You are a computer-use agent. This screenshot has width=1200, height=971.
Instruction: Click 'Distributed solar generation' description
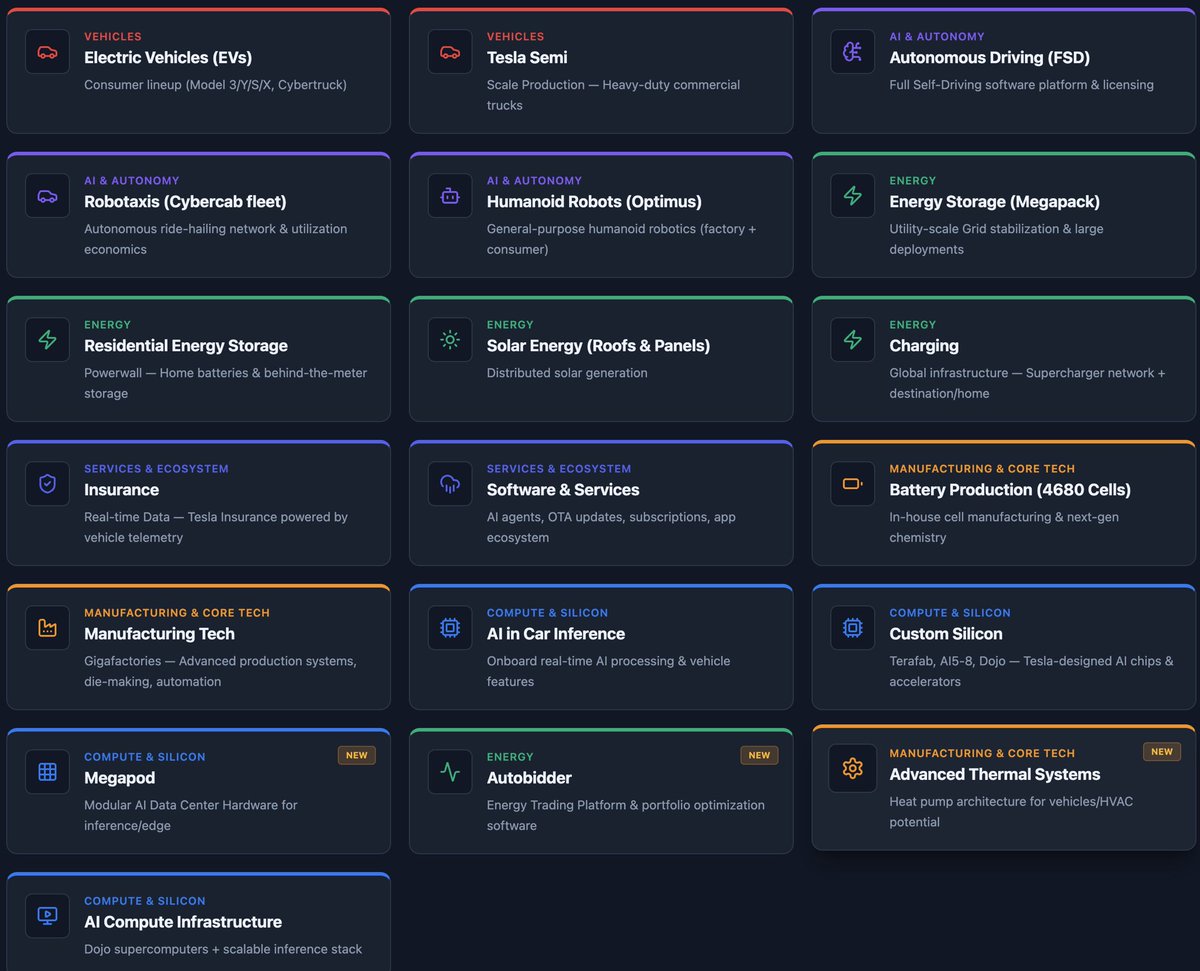[x=567, y=373]
